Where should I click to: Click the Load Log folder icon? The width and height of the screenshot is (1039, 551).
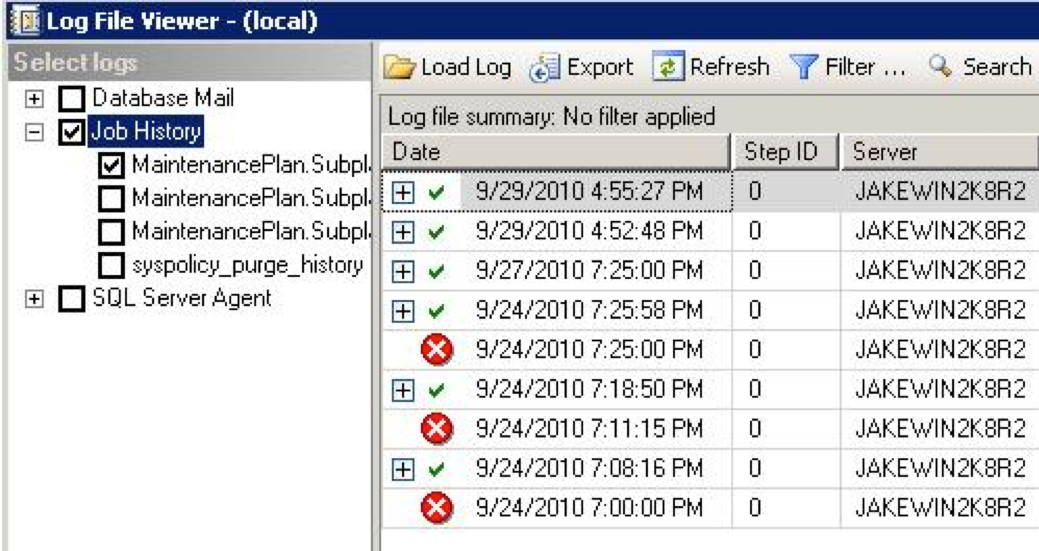401,68
